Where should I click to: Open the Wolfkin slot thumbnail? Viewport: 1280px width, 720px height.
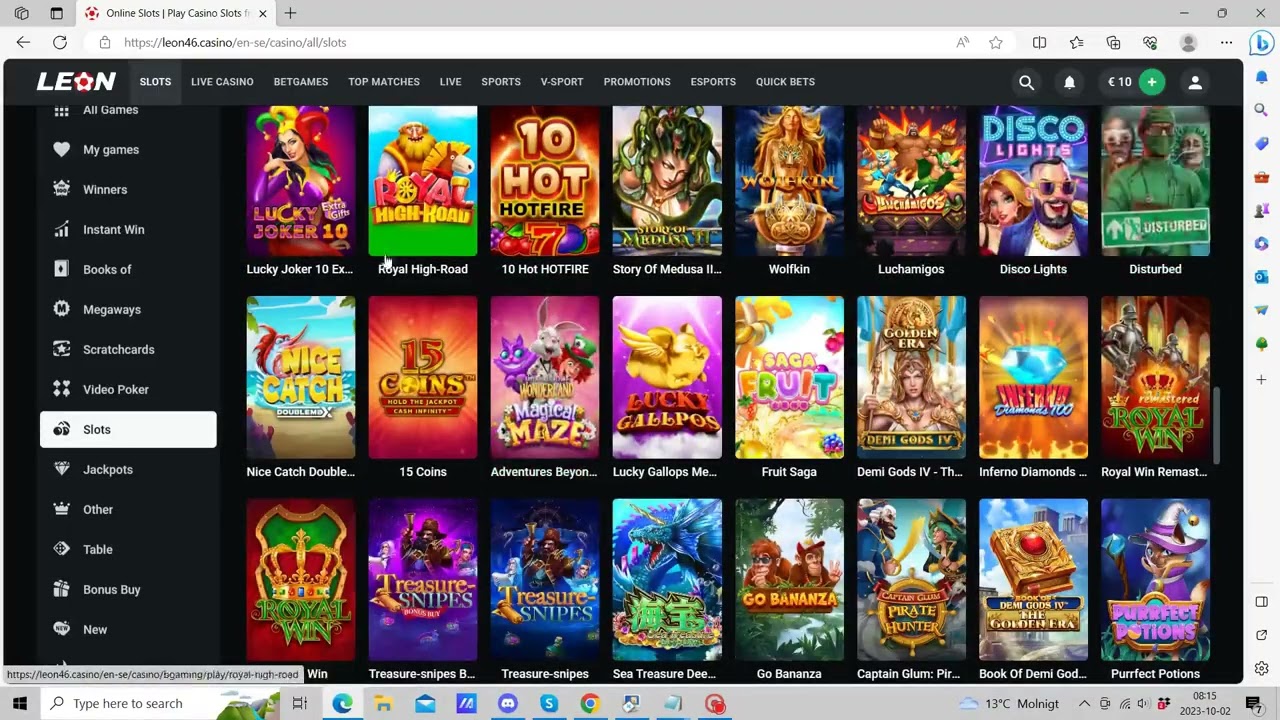coord(789,181)
